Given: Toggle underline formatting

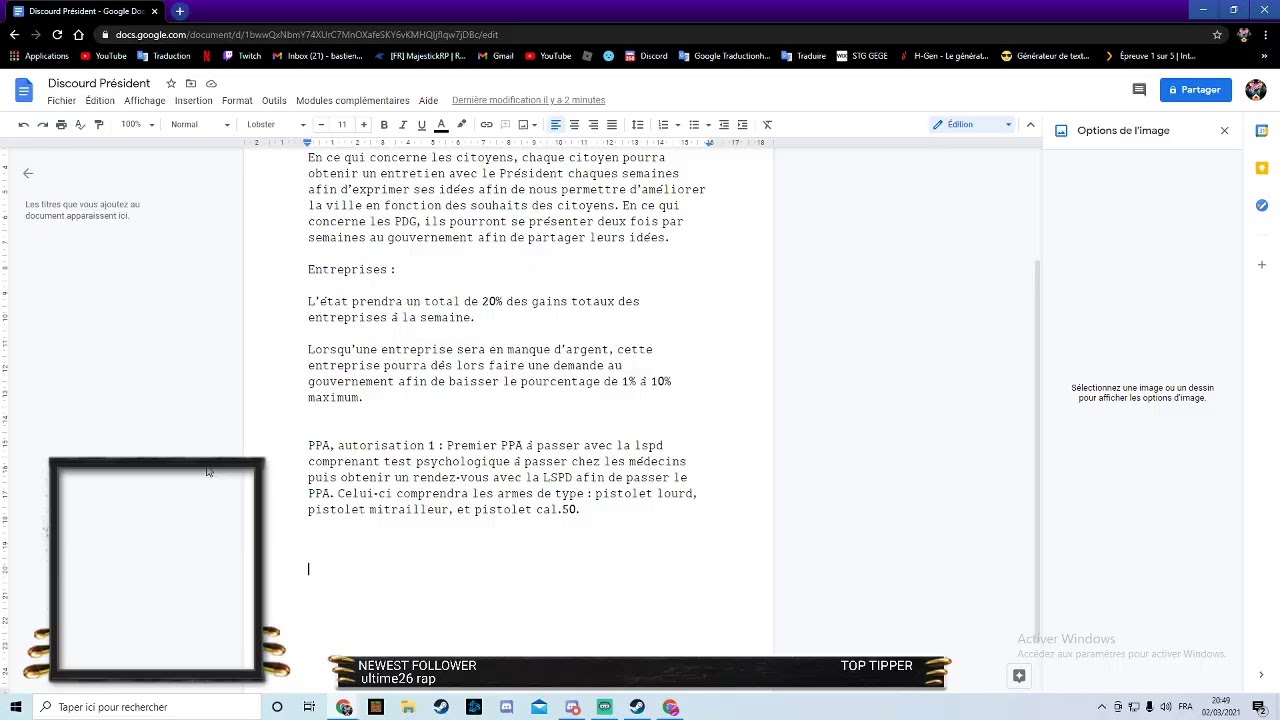Looking at the screenshot, I should (422, 125).
